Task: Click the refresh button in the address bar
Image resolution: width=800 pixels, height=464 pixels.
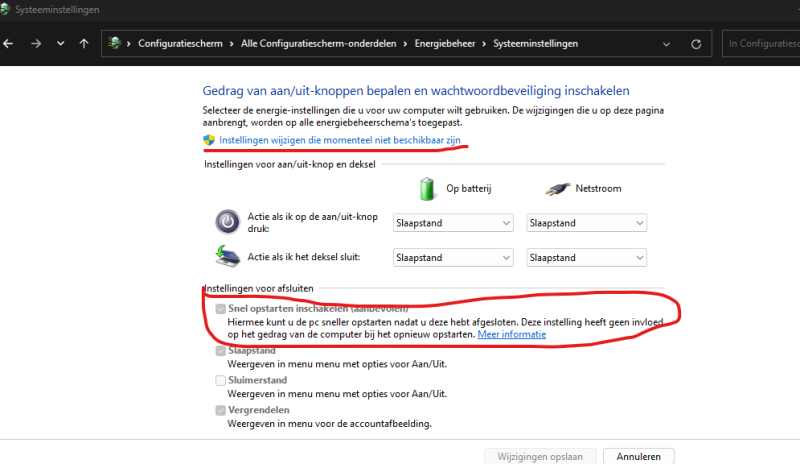Action: click(x=696, y=44)
